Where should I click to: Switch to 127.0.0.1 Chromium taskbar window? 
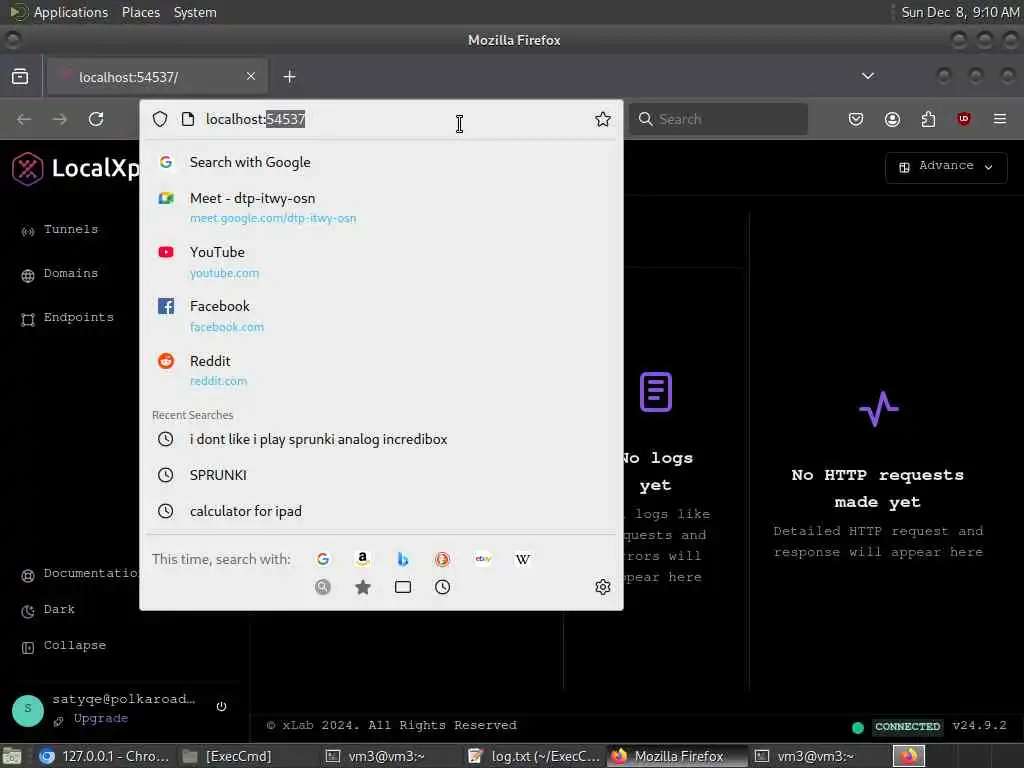[104, 756]
